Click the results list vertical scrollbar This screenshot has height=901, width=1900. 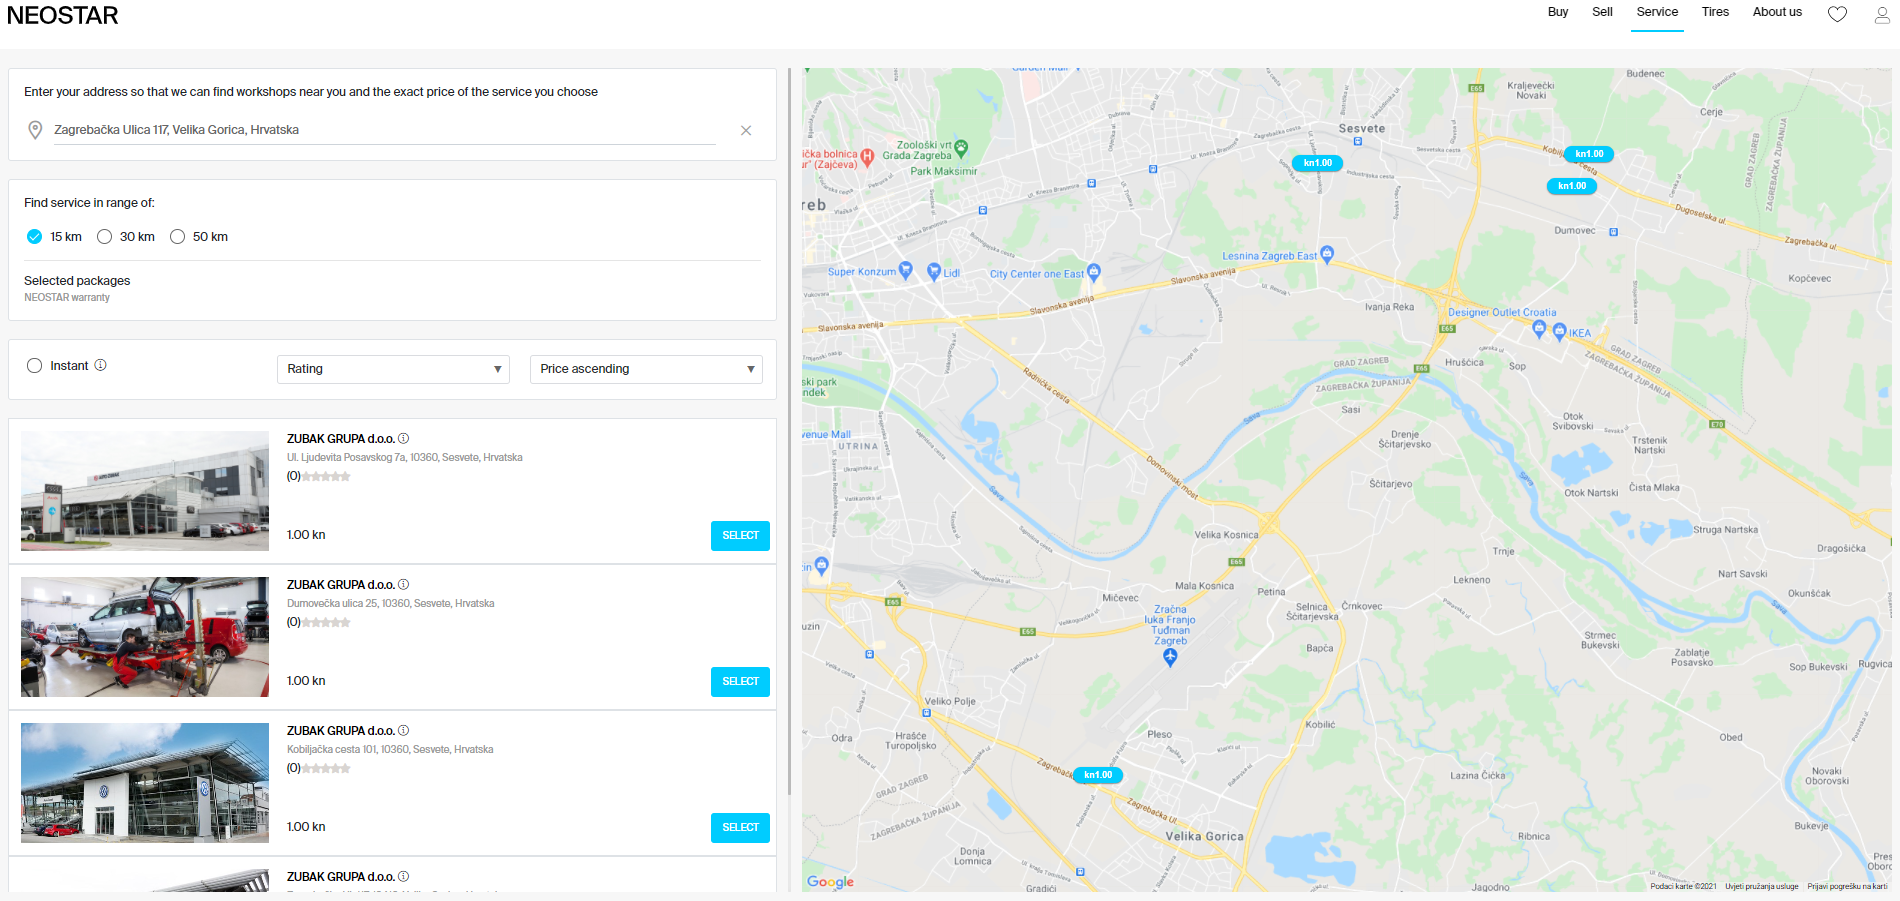click(x=789, y=430)
